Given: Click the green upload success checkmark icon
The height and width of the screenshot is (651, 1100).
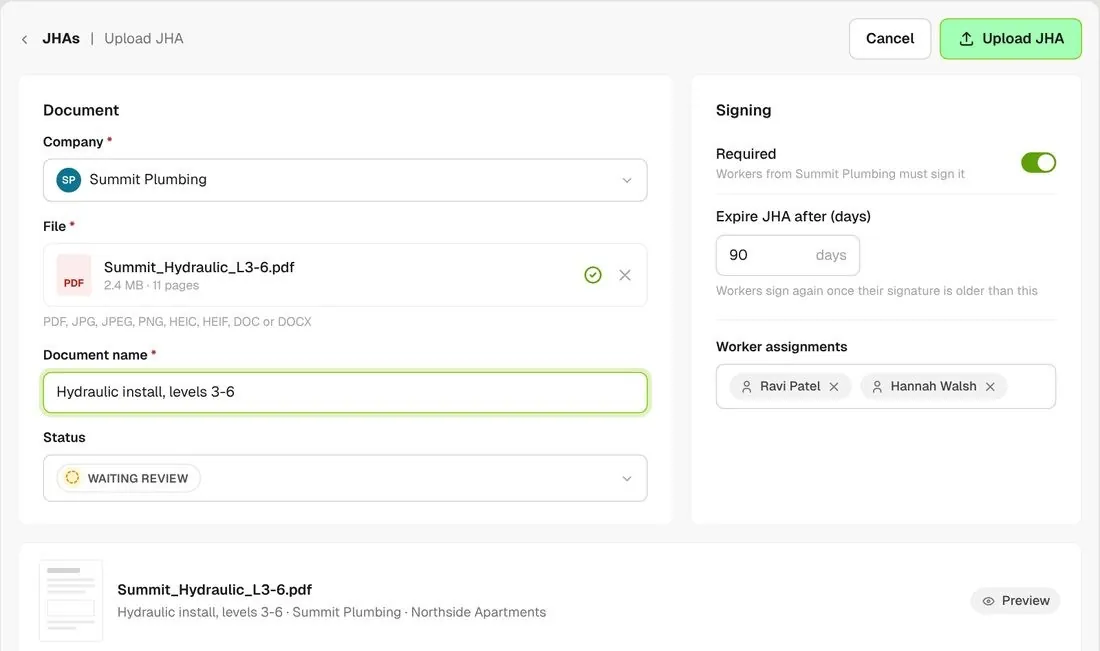Looking at the screenshot, I should click(x=593, y=275).
